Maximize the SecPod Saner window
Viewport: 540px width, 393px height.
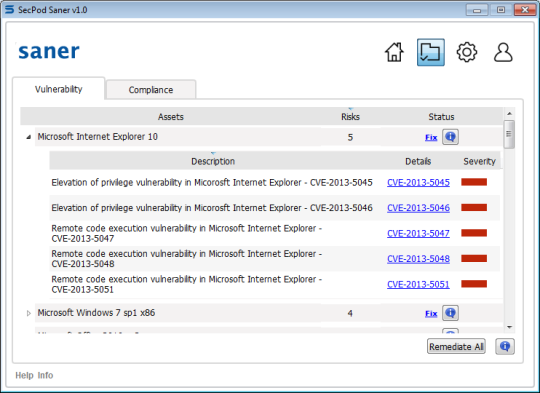(501, 10)
